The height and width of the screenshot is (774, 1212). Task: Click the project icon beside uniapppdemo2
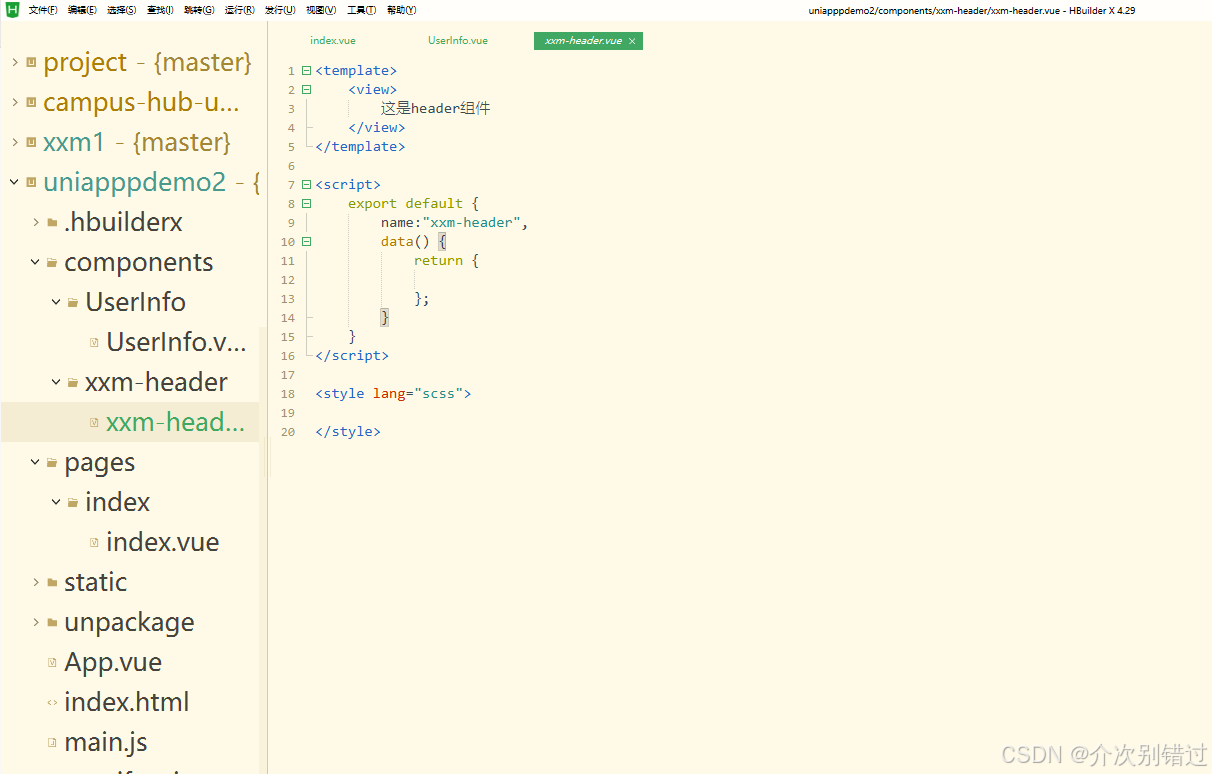(32, 182)
